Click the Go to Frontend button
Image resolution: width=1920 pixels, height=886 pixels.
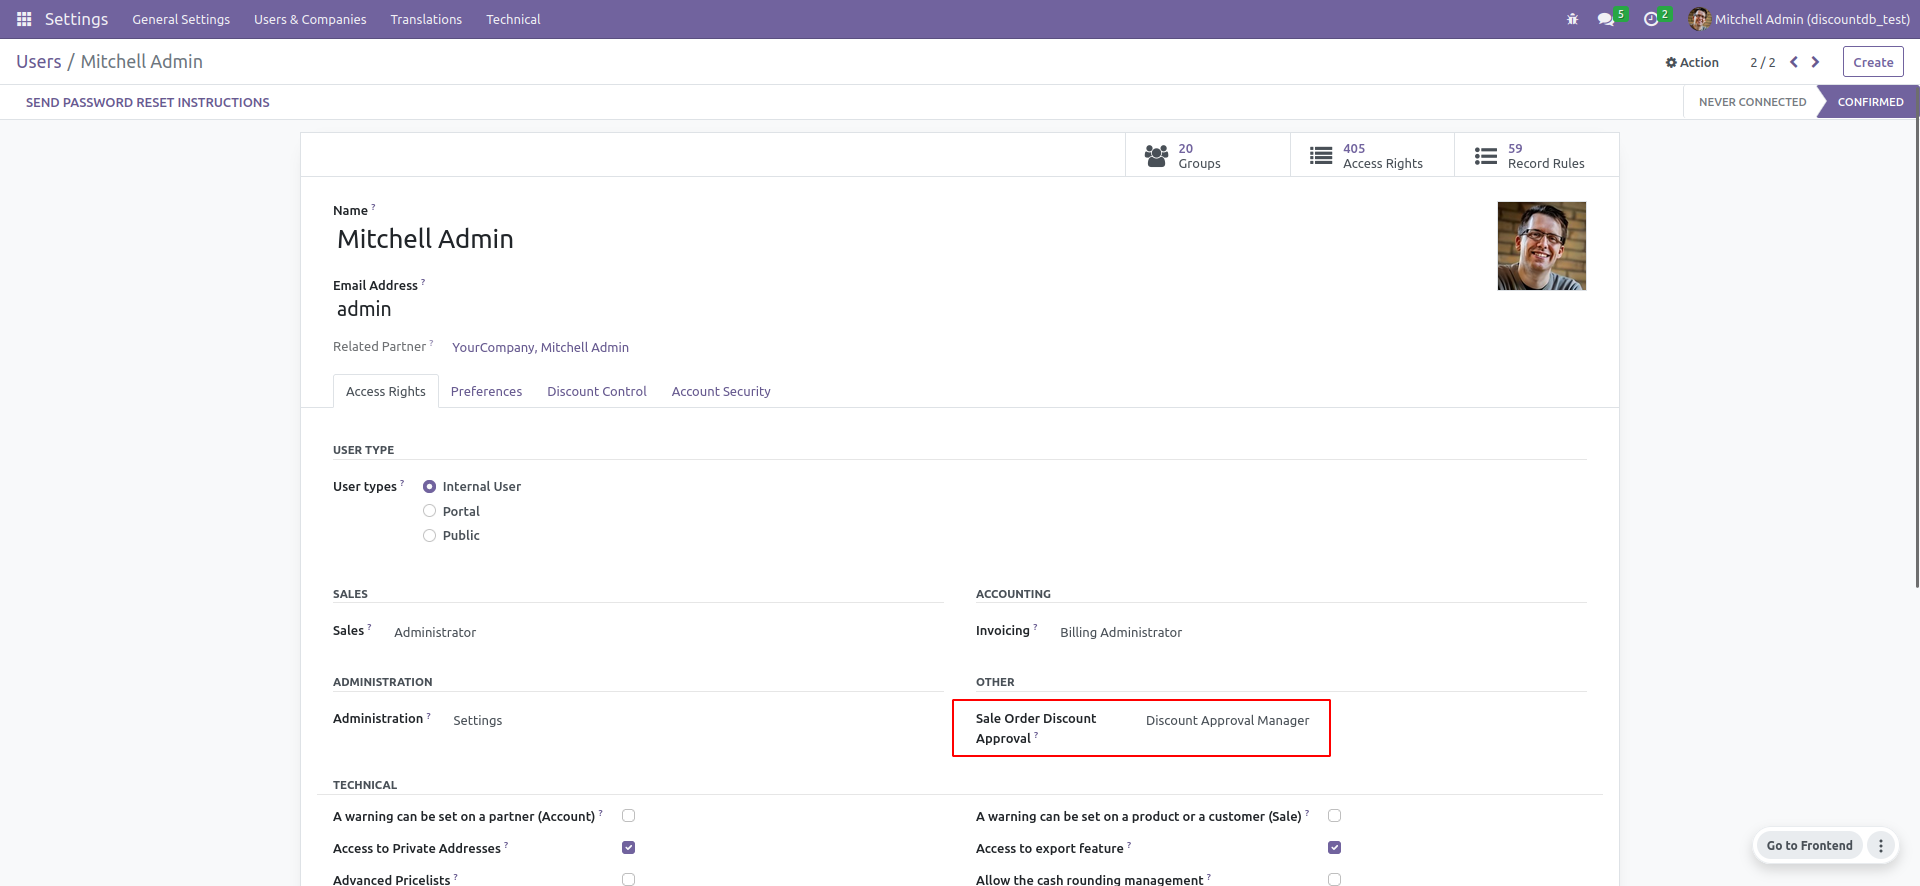pos(1809,846)
